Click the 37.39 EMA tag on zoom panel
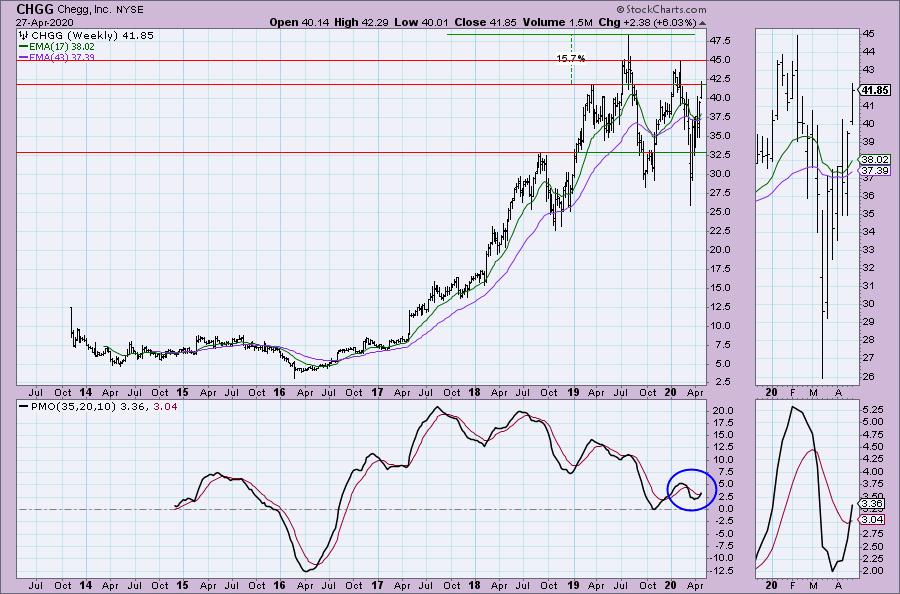Screen dimensions: 900x594 pyautogui.click(x=876, y=170)
